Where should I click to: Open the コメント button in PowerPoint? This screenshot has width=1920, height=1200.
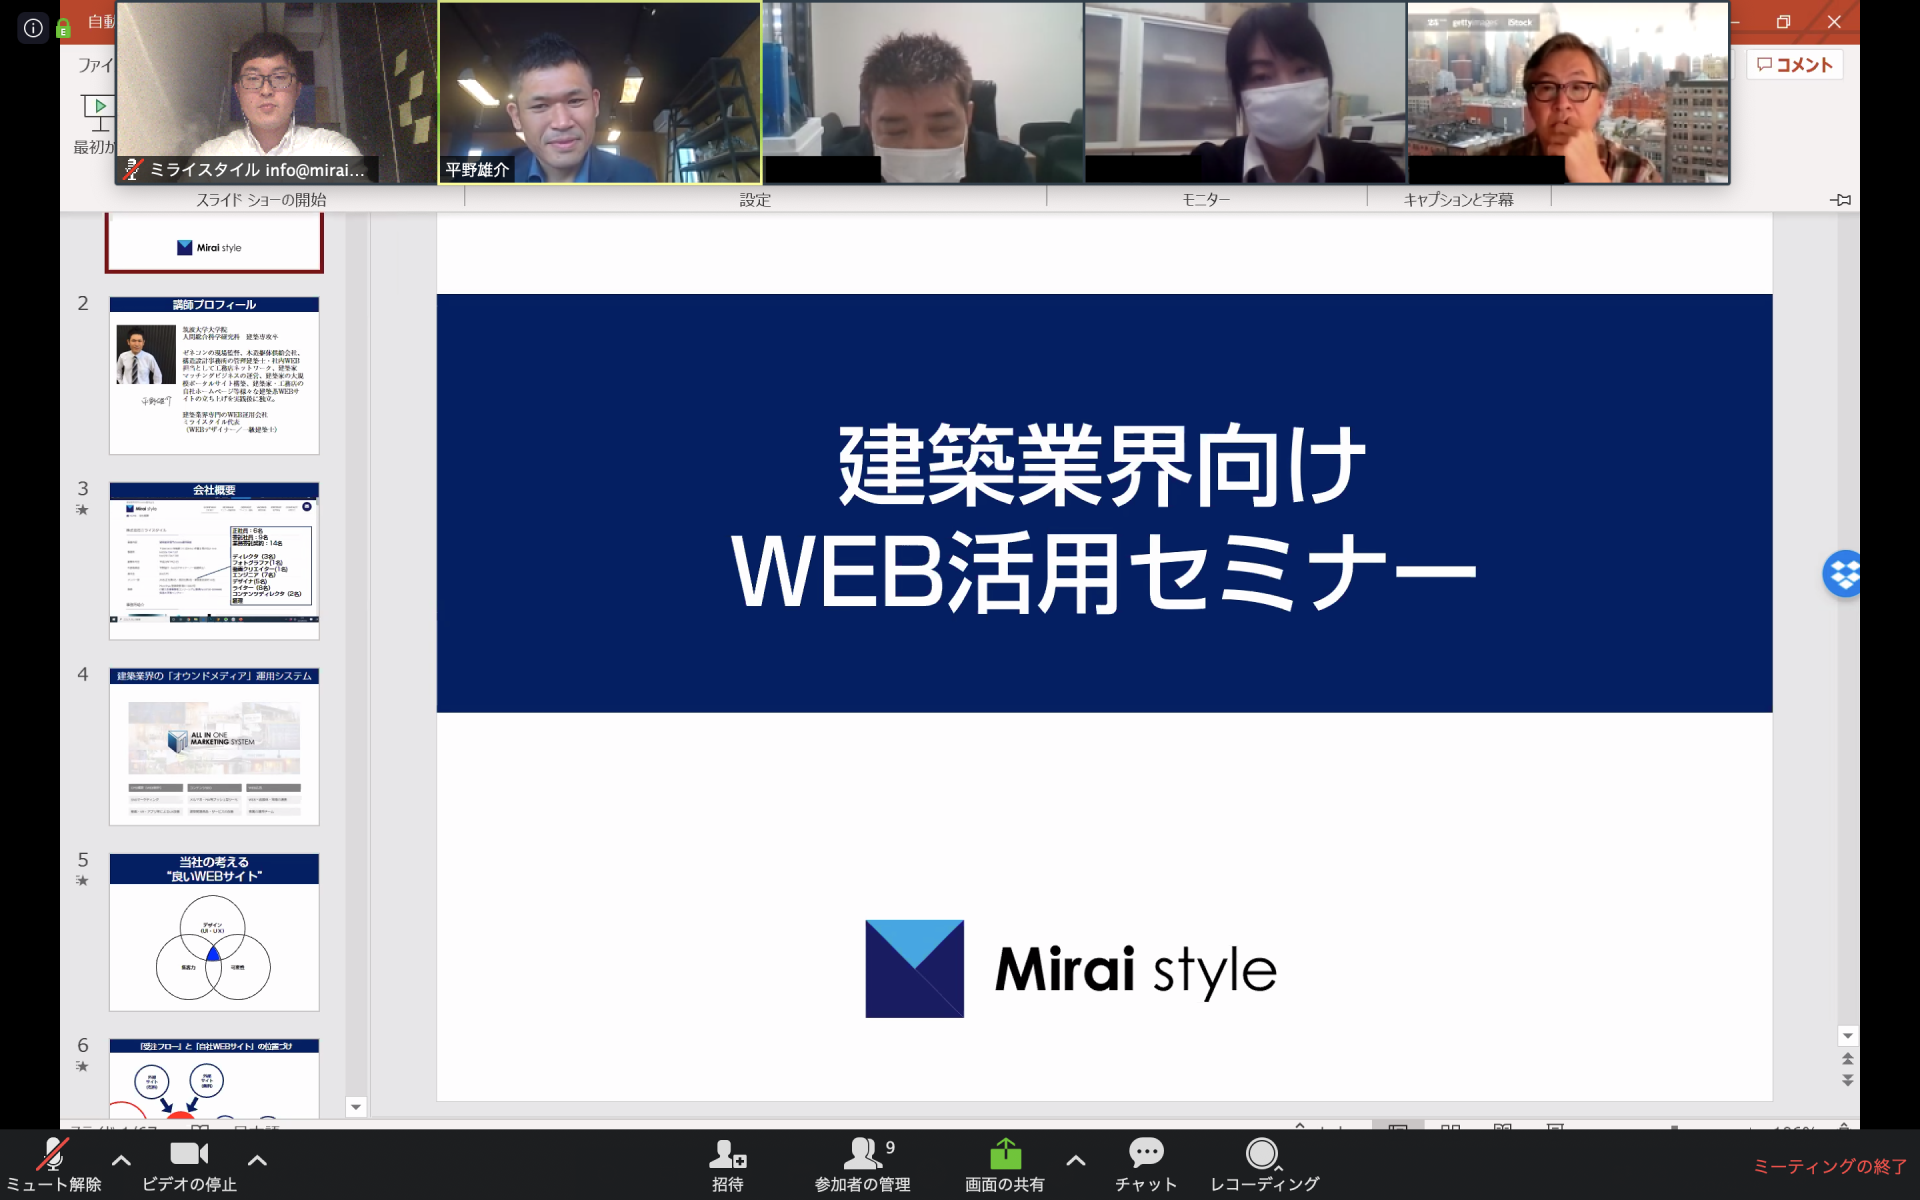[1795, 65]
